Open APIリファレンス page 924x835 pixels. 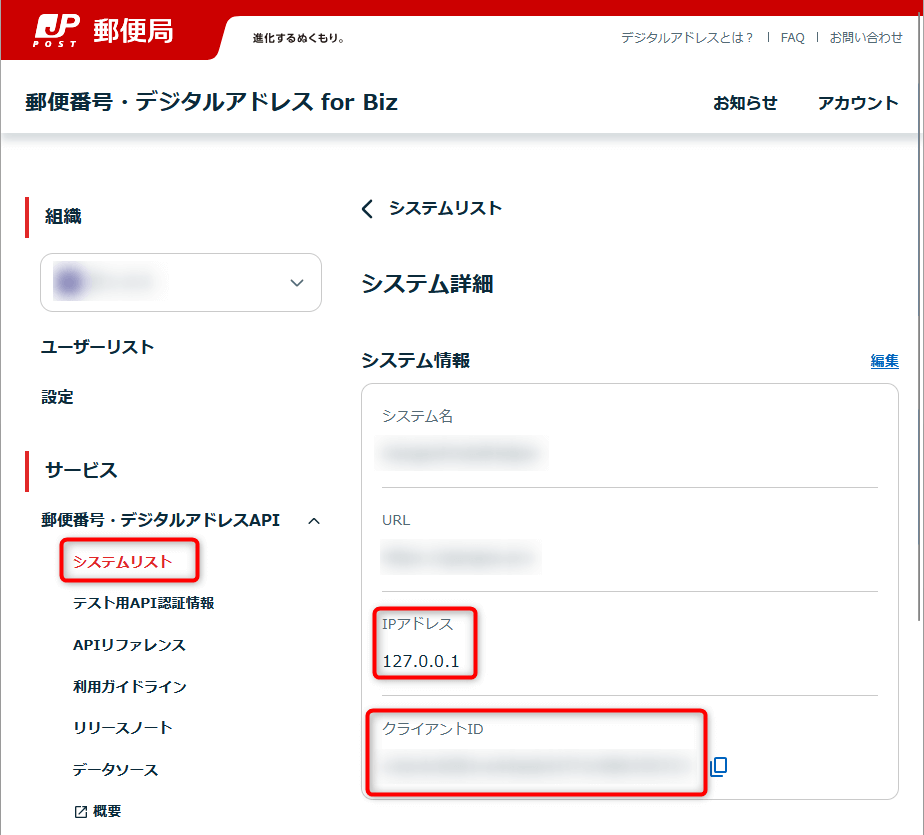129,645
